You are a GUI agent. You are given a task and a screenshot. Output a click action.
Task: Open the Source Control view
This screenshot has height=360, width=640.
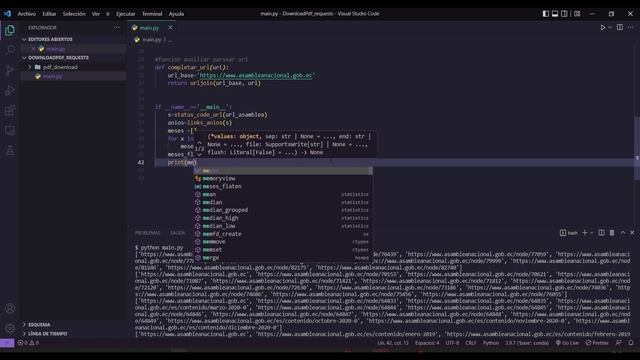click(x=10, y=70)
